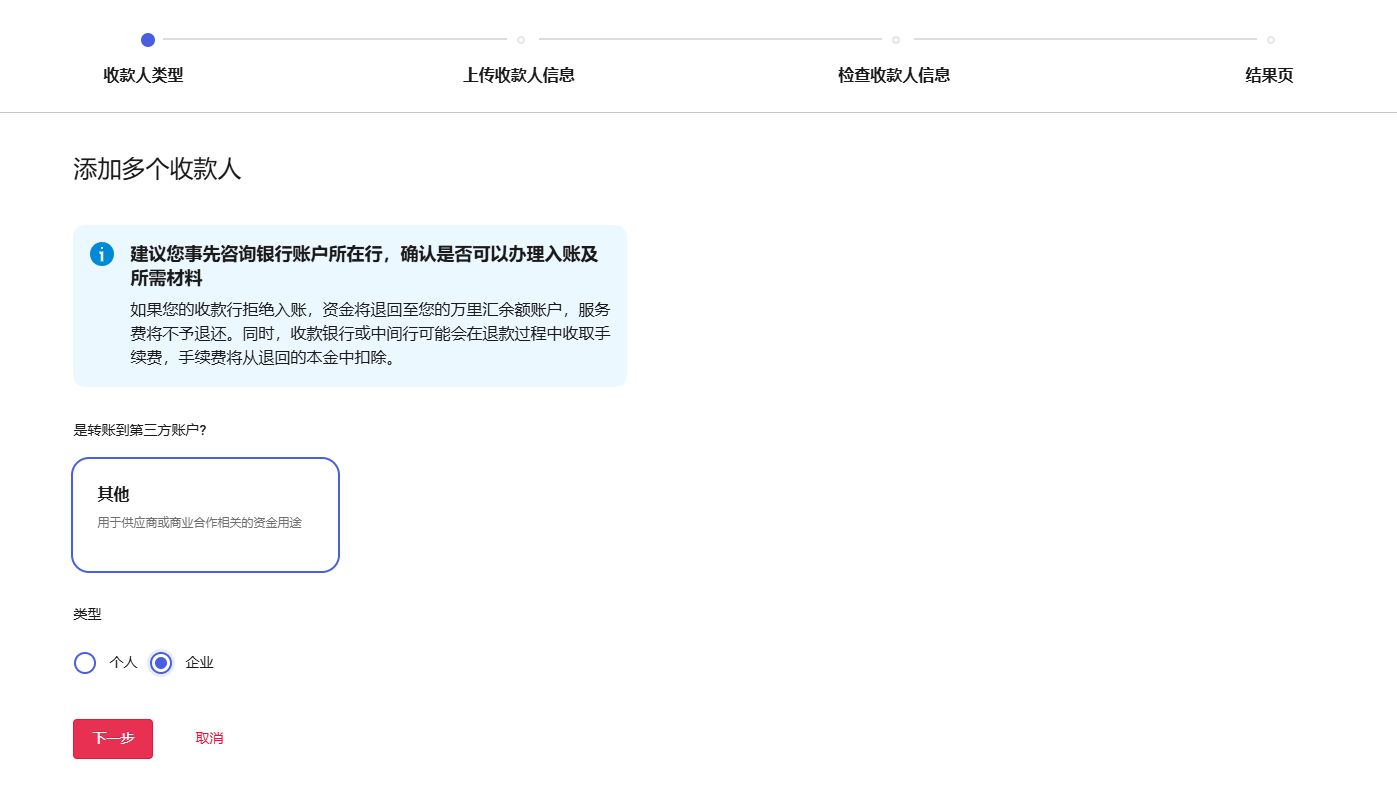This screenshot has width=1397, height=789.
Task: Click the step dot above 结果页
Action: tap(1271, 40)
